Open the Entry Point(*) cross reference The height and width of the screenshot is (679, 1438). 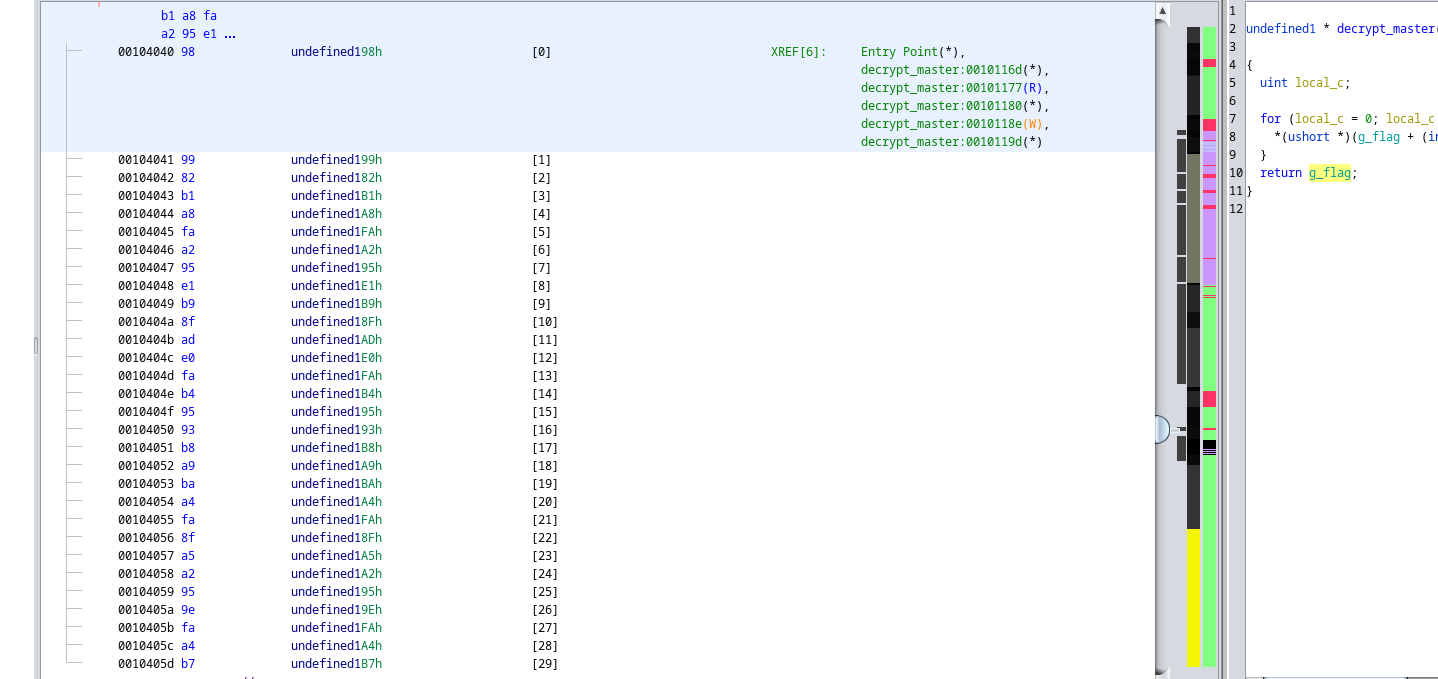click(x=913, y=52)
